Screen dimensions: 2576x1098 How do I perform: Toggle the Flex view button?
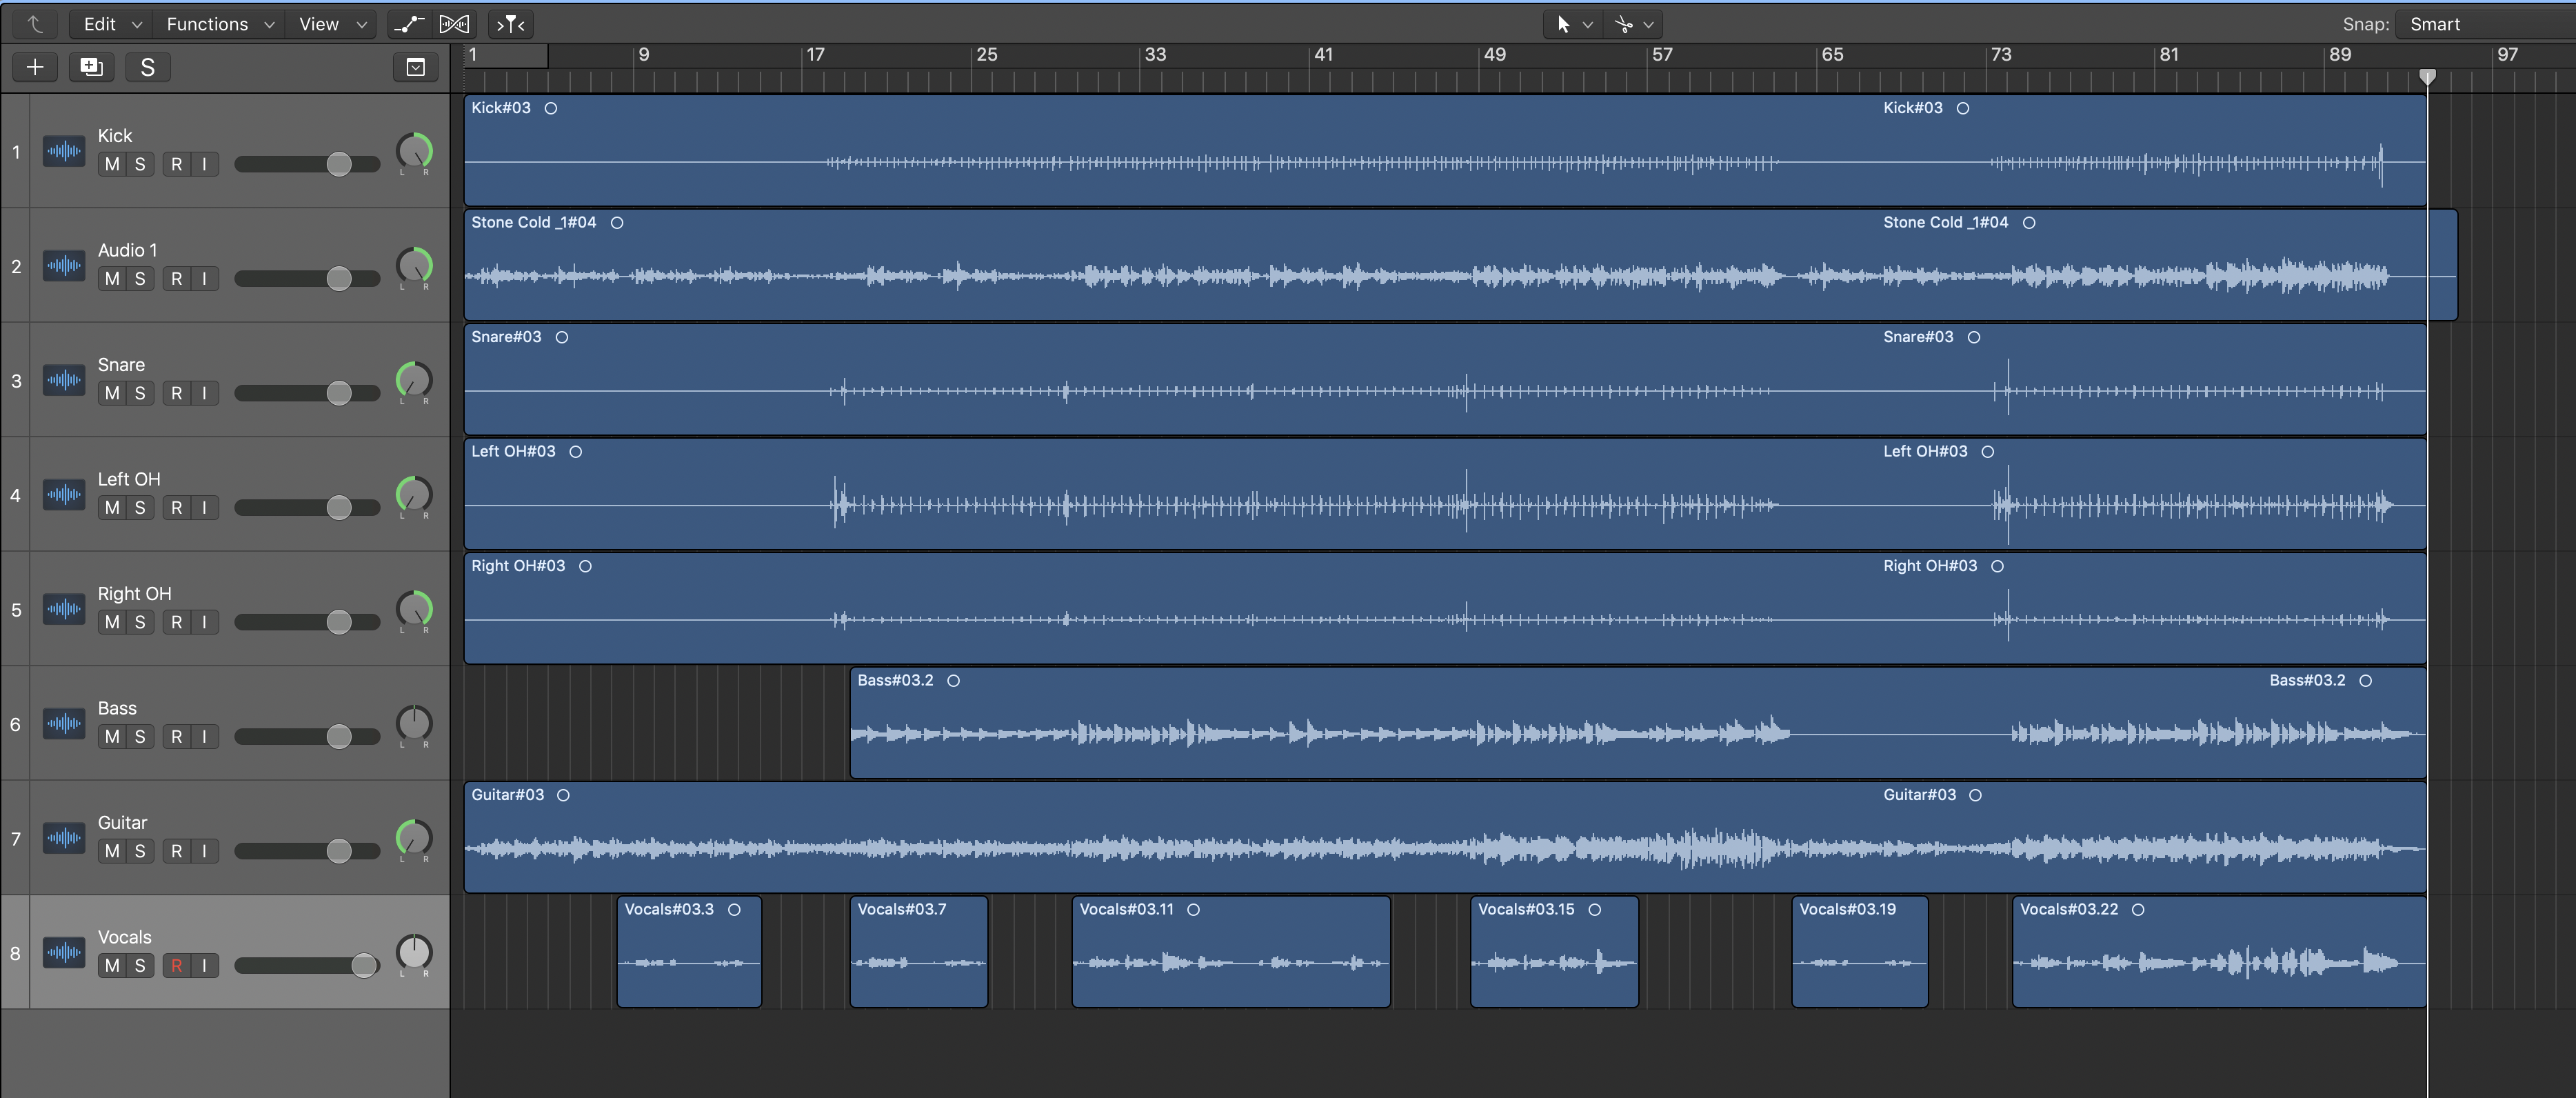454,24
